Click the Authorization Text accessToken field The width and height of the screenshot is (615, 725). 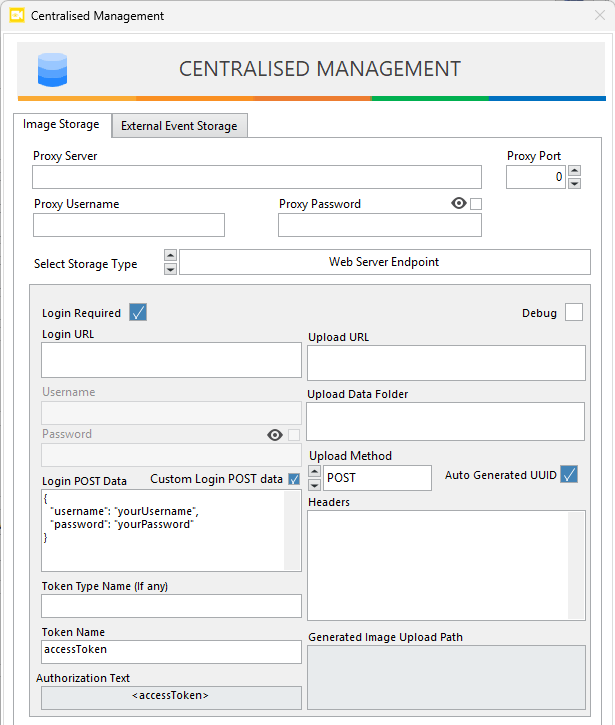171,697
